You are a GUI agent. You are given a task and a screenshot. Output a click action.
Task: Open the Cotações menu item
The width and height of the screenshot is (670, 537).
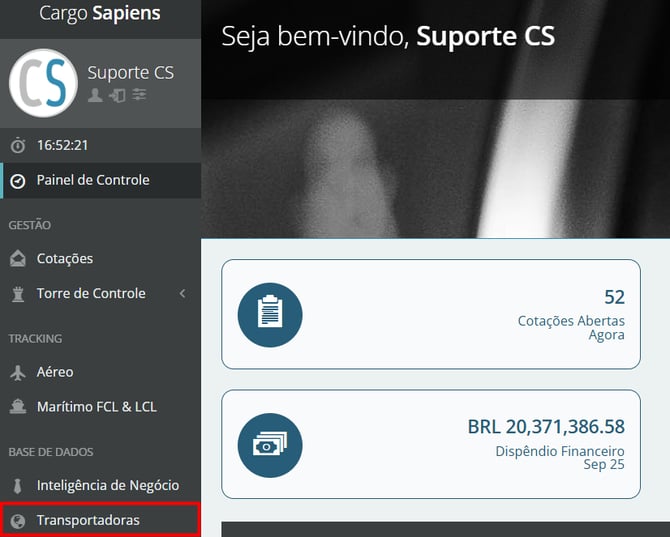pos(65,259)
